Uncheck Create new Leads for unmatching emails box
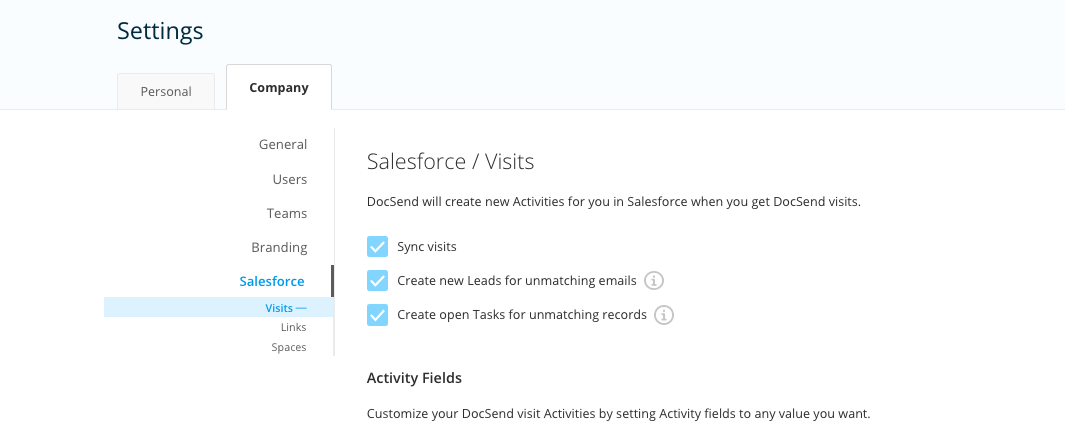Image resolution: width=1065 pixels, height=438 pixels. click(x=377, y=280)
